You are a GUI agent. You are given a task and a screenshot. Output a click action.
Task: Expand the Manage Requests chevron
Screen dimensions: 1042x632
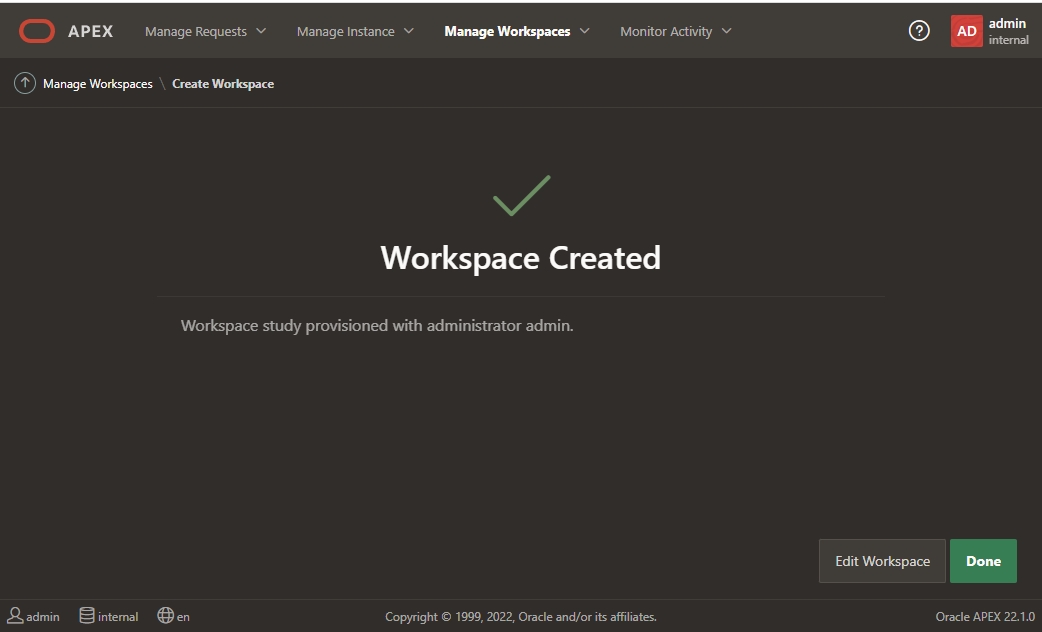(x=261, y=31)
